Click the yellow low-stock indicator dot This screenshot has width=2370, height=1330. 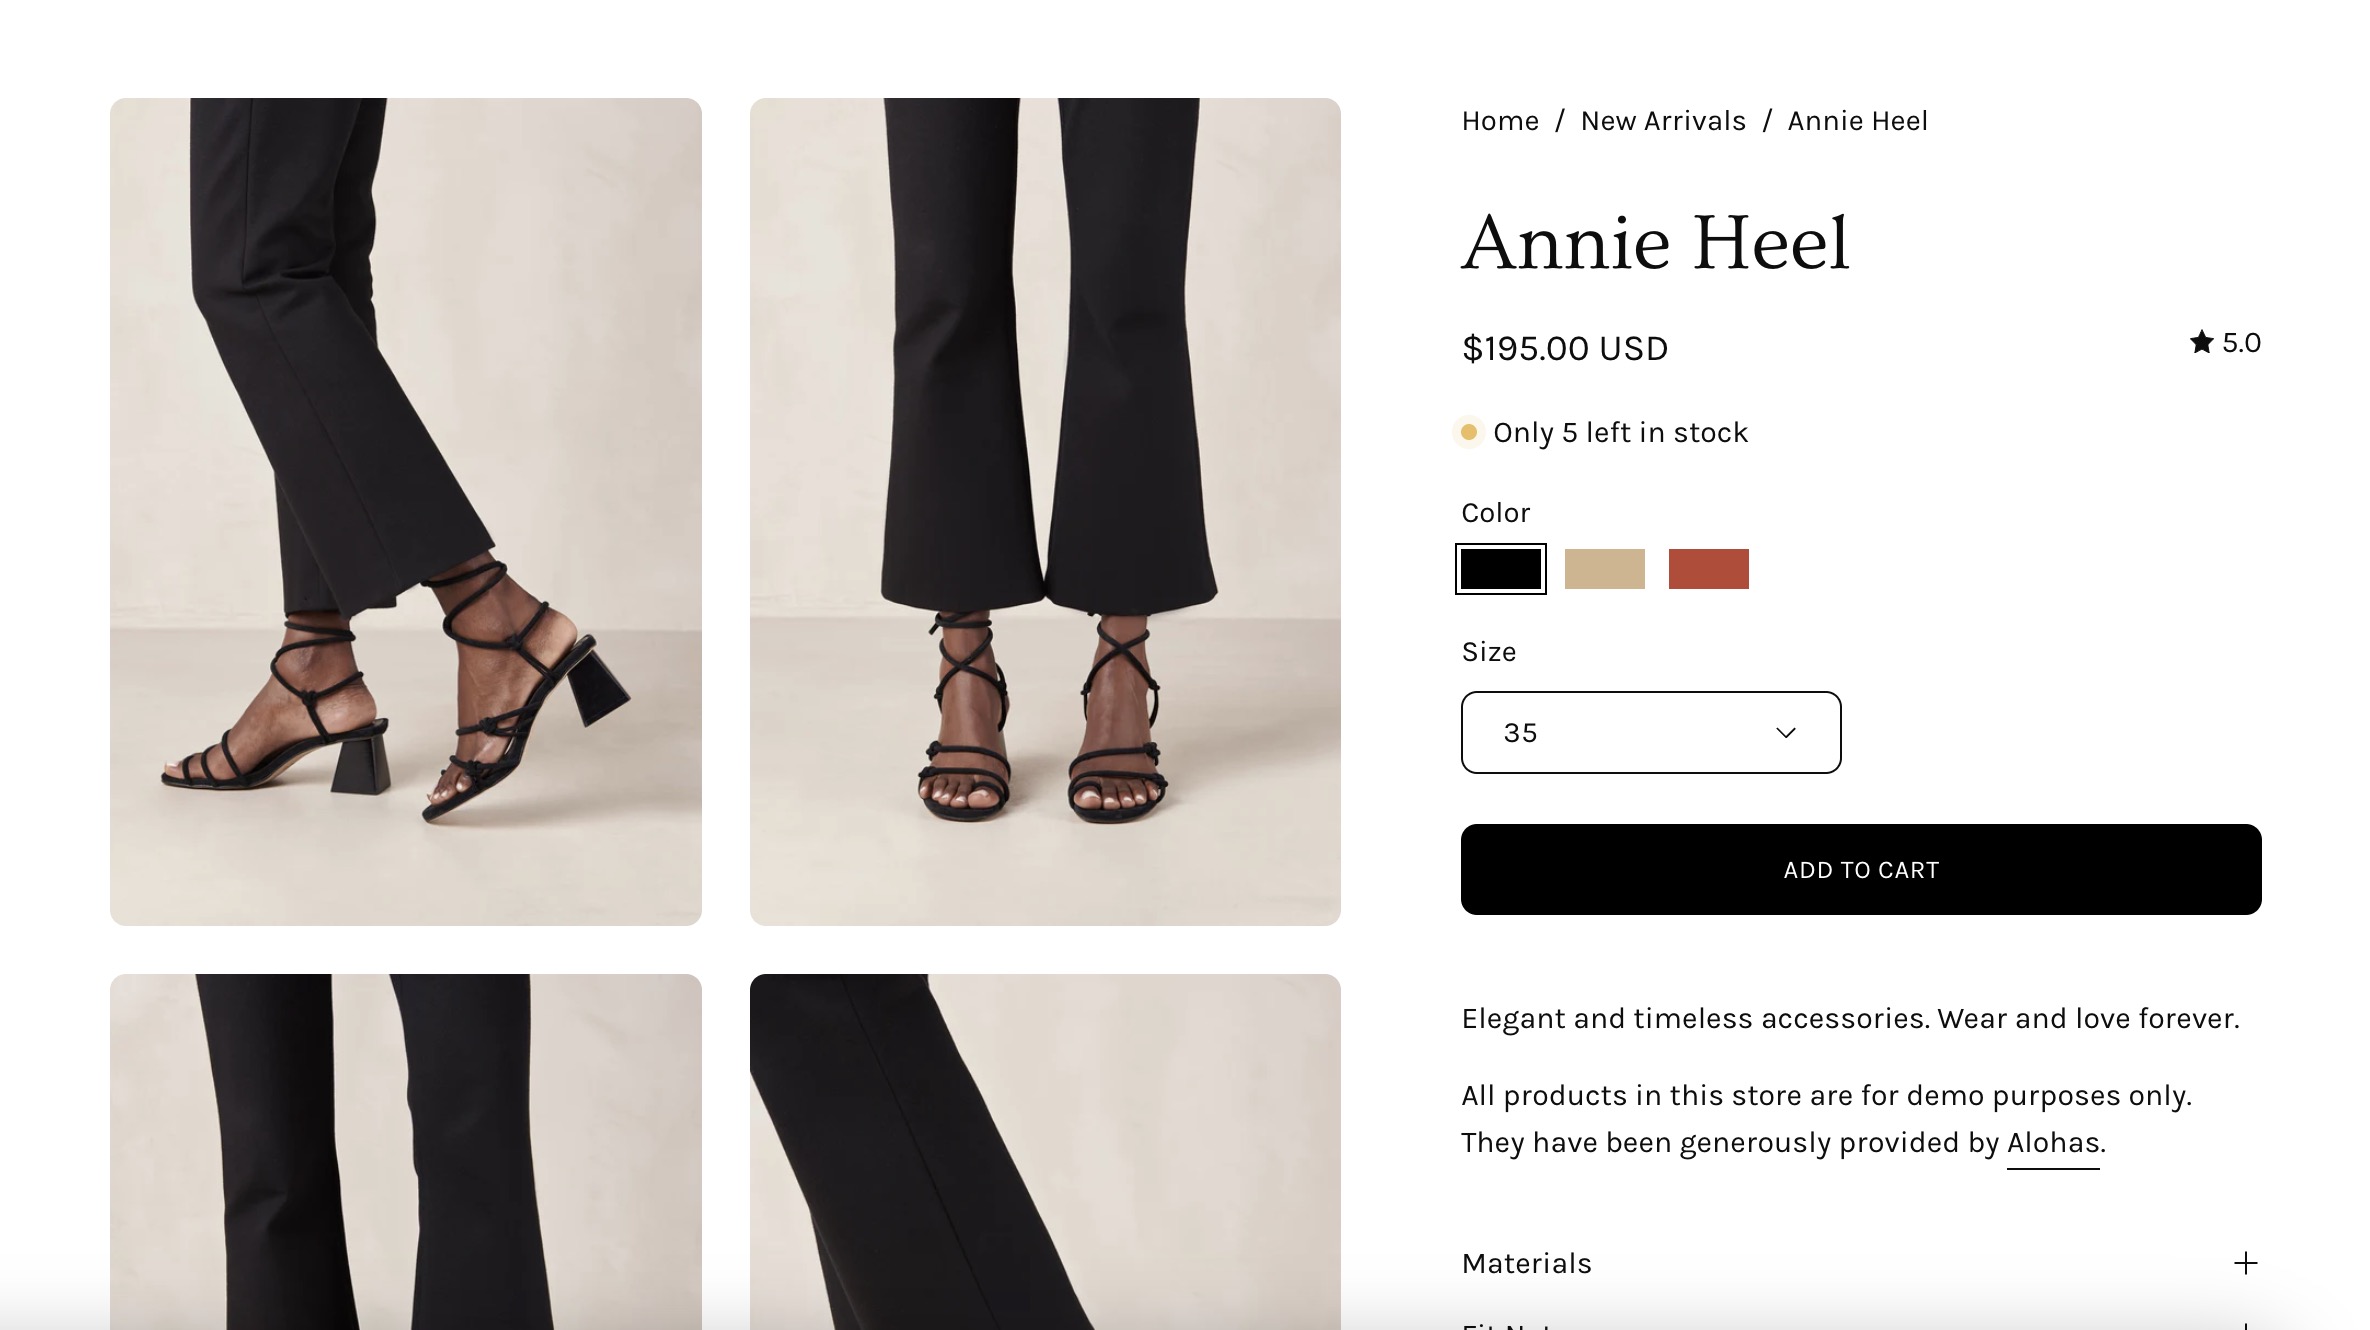point(1469,433)
